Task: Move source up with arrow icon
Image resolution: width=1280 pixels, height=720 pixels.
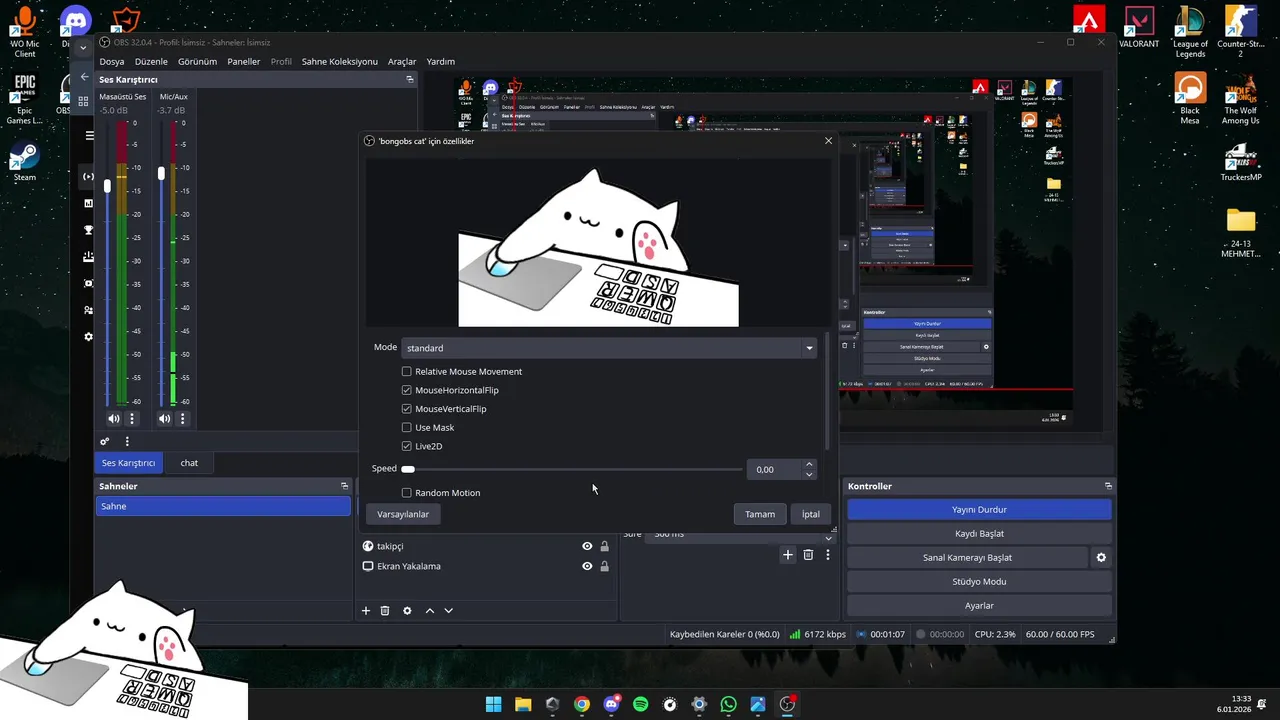Action: coord(430,610)
